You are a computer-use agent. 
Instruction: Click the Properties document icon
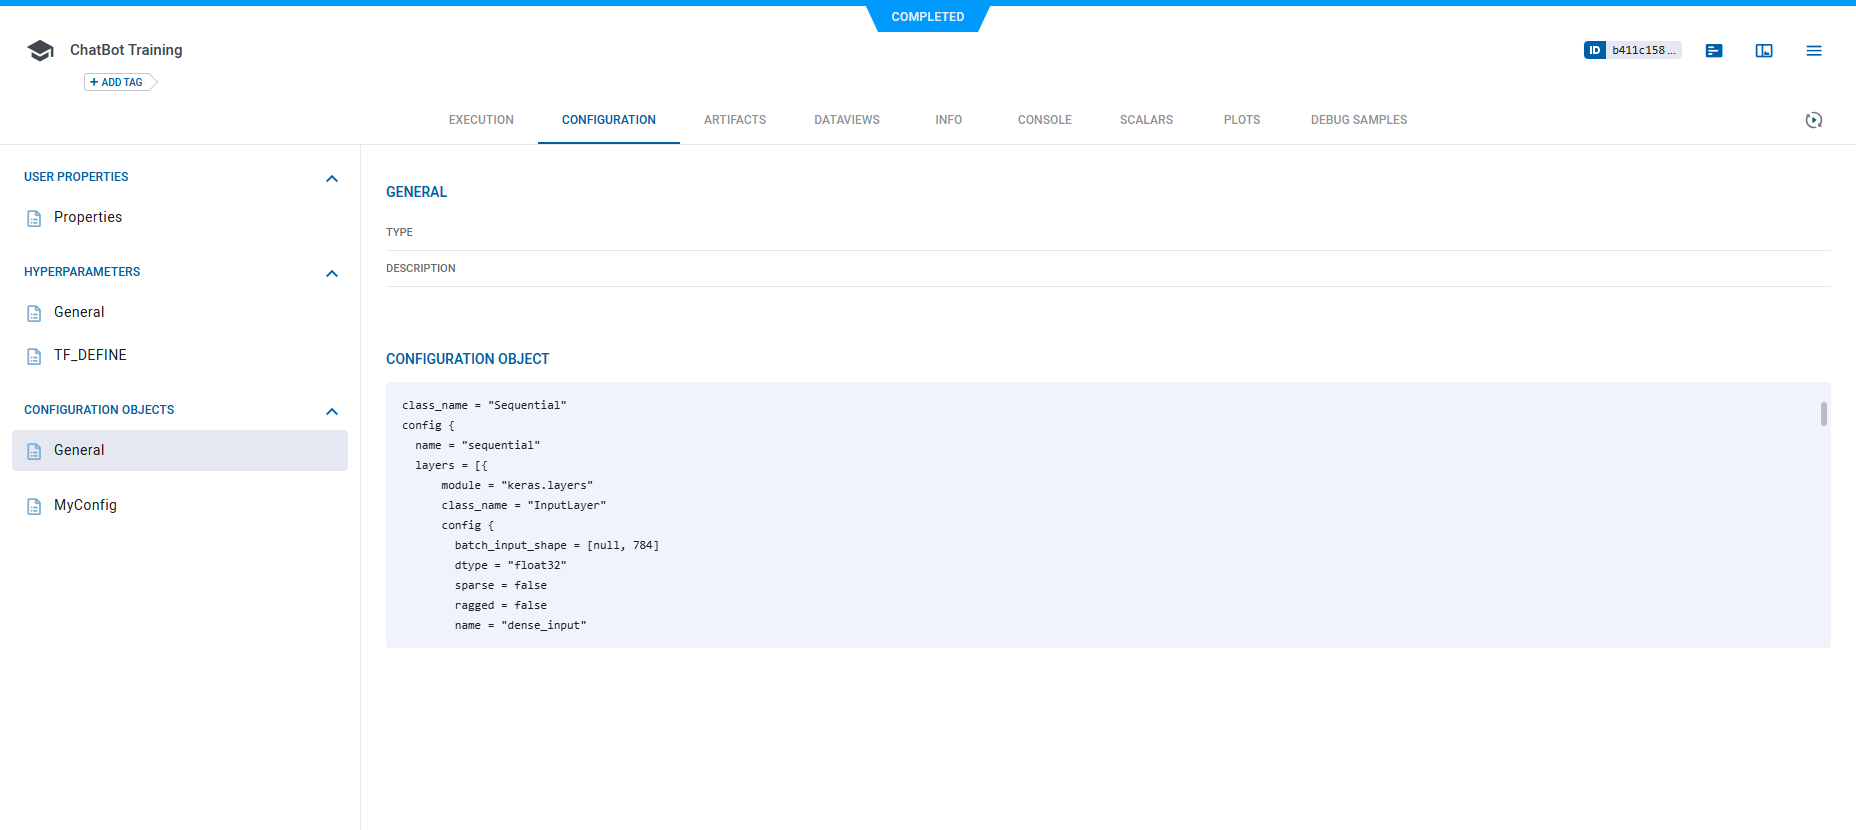[34, 218]
